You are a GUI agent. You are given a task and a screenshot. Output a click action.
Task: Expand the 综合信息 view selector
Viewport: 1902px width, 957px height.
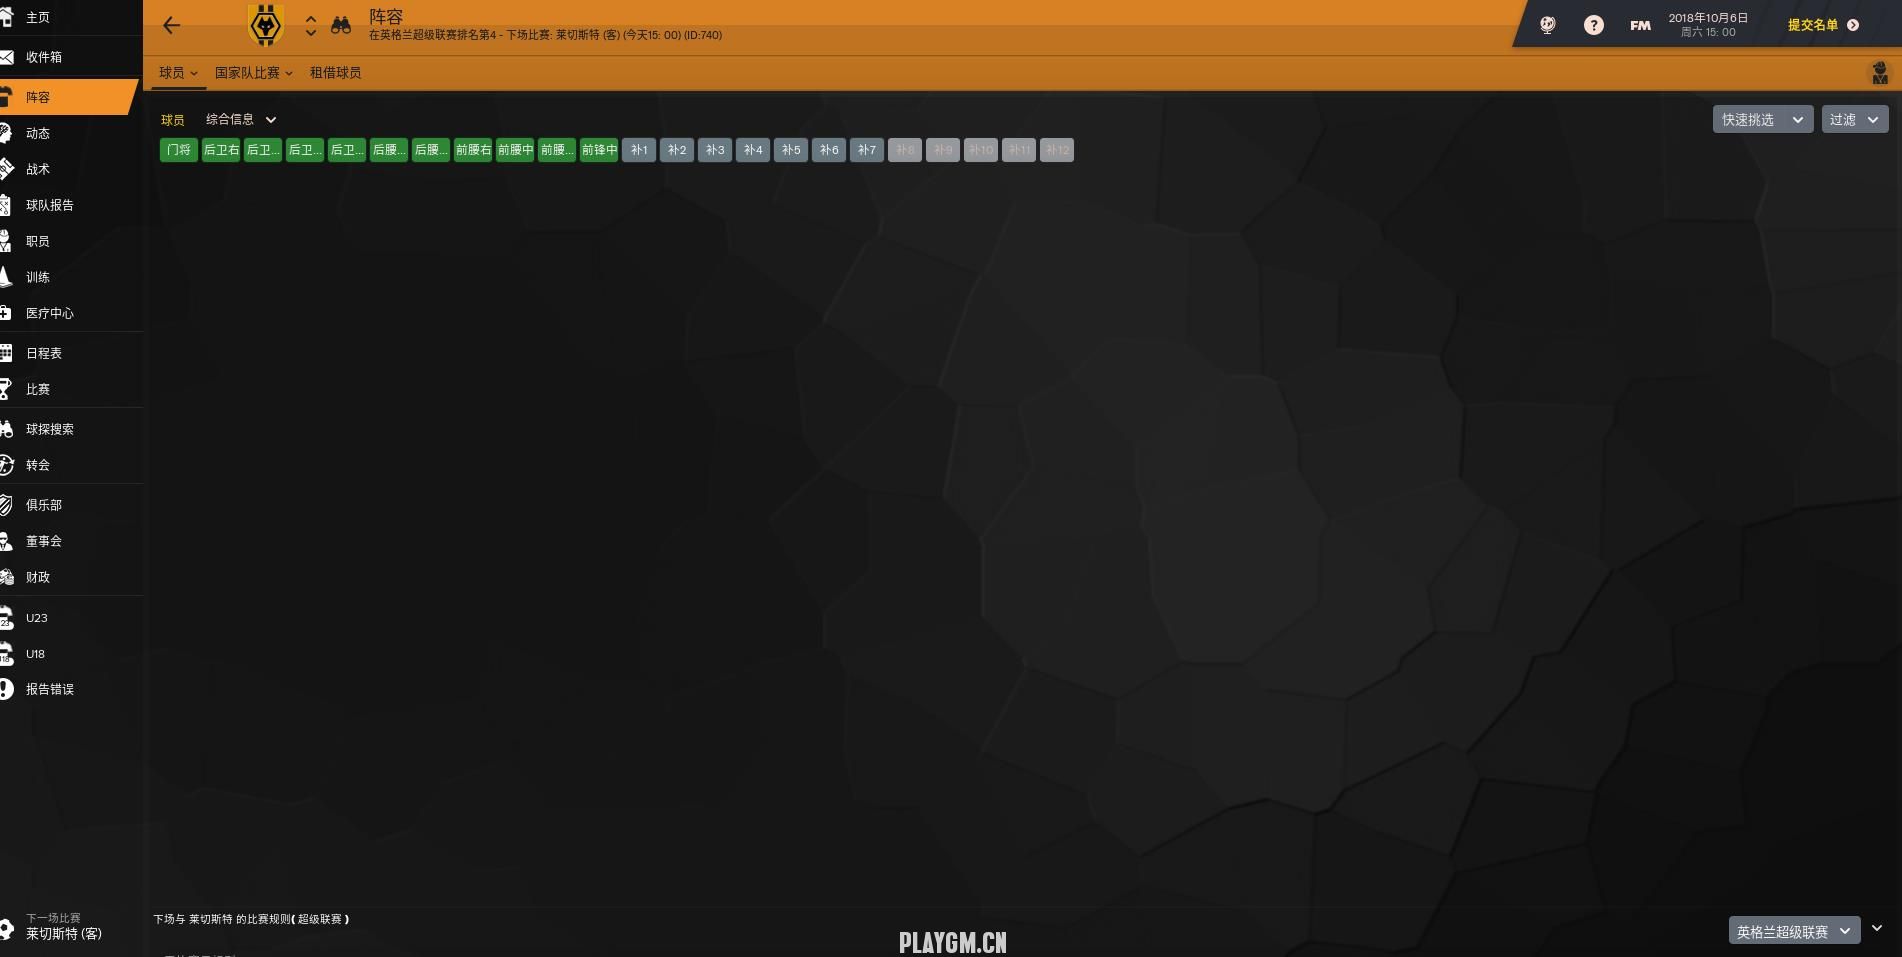coord(240,119)
